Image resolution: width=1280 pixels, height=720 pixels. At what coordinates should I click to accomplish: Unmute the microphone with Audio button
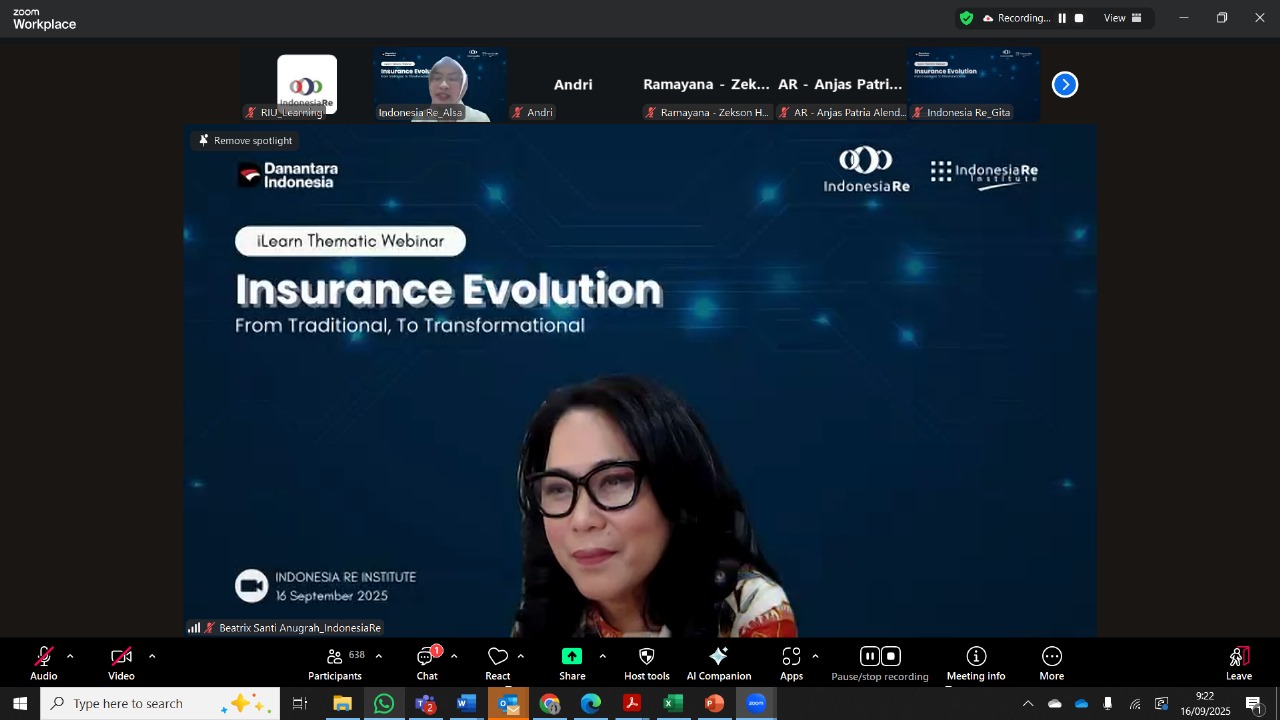point(44,662)
